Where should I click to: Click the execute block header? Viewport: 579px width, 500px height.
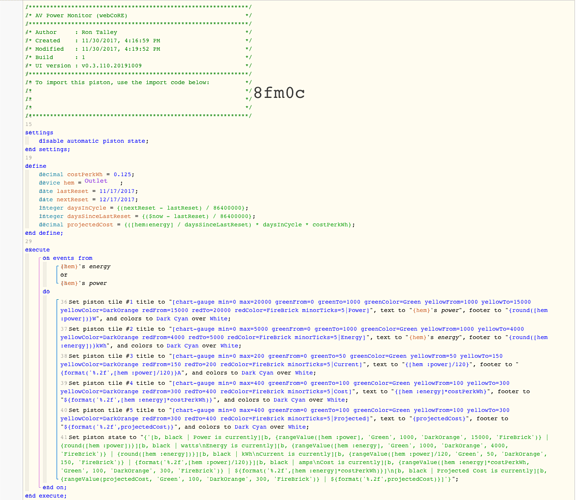coord(37,250)
